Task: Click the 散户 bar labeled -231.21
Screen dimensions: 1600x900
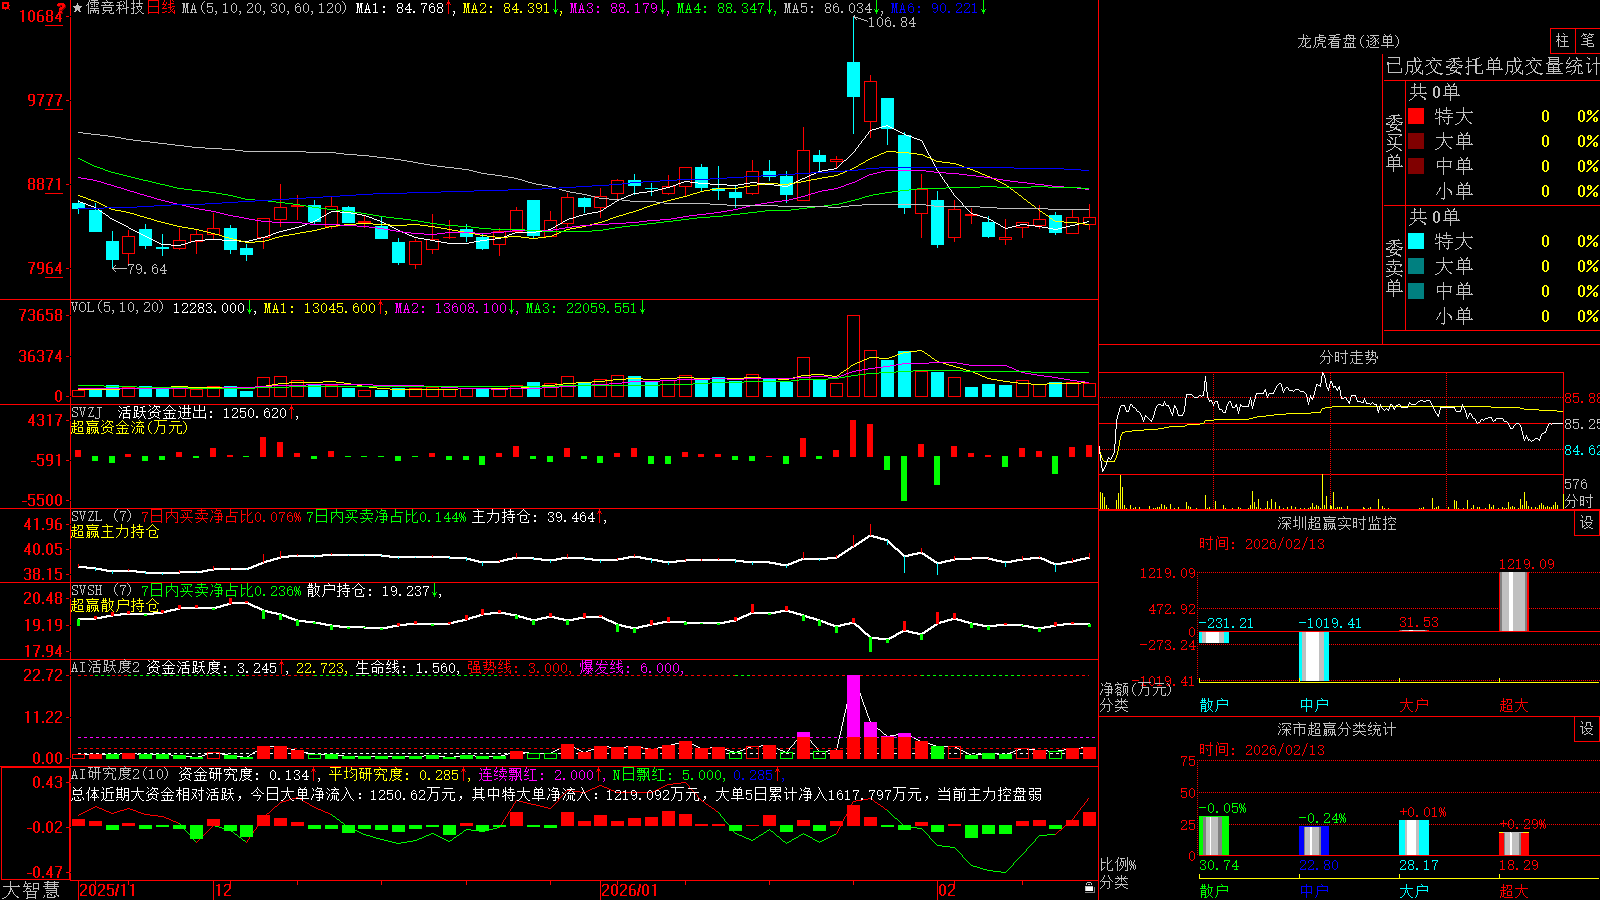Action: 1214,637
